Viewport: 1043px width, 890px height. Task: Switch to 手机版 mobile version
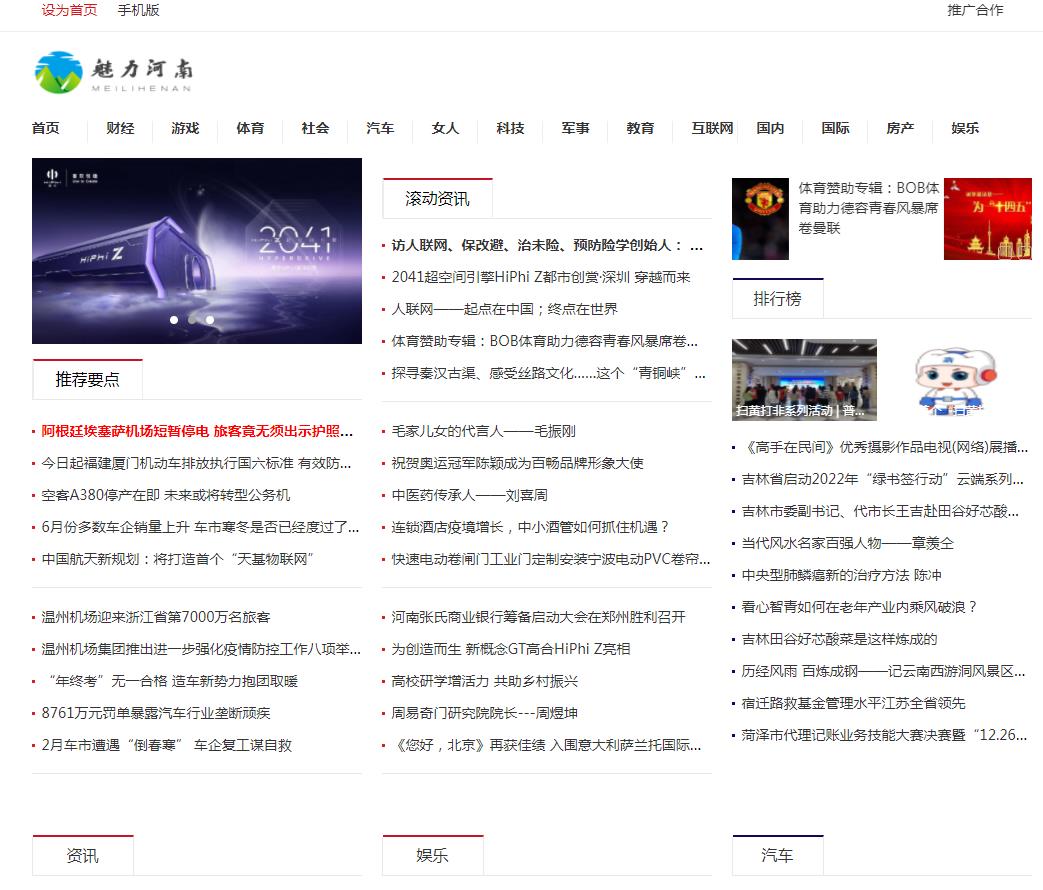(138, 10)
